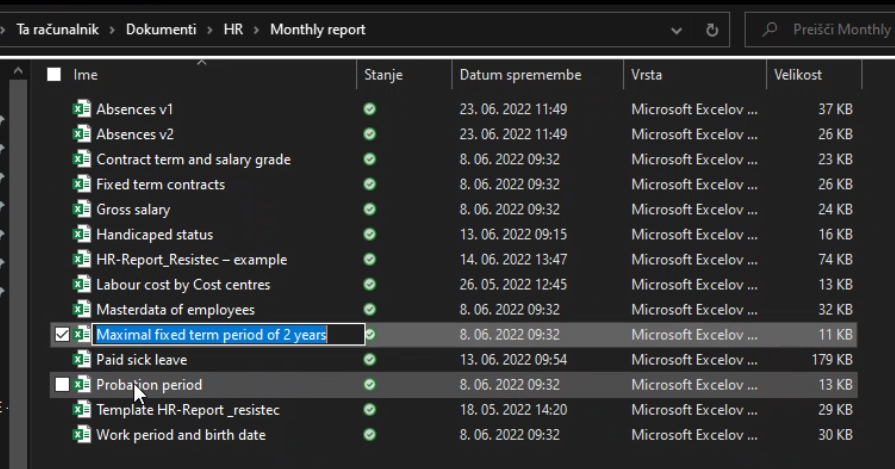Click Excel icon of Labour cost by Cost centres
This screenshot has width=895, height=469.
click(x=82, y=284)
